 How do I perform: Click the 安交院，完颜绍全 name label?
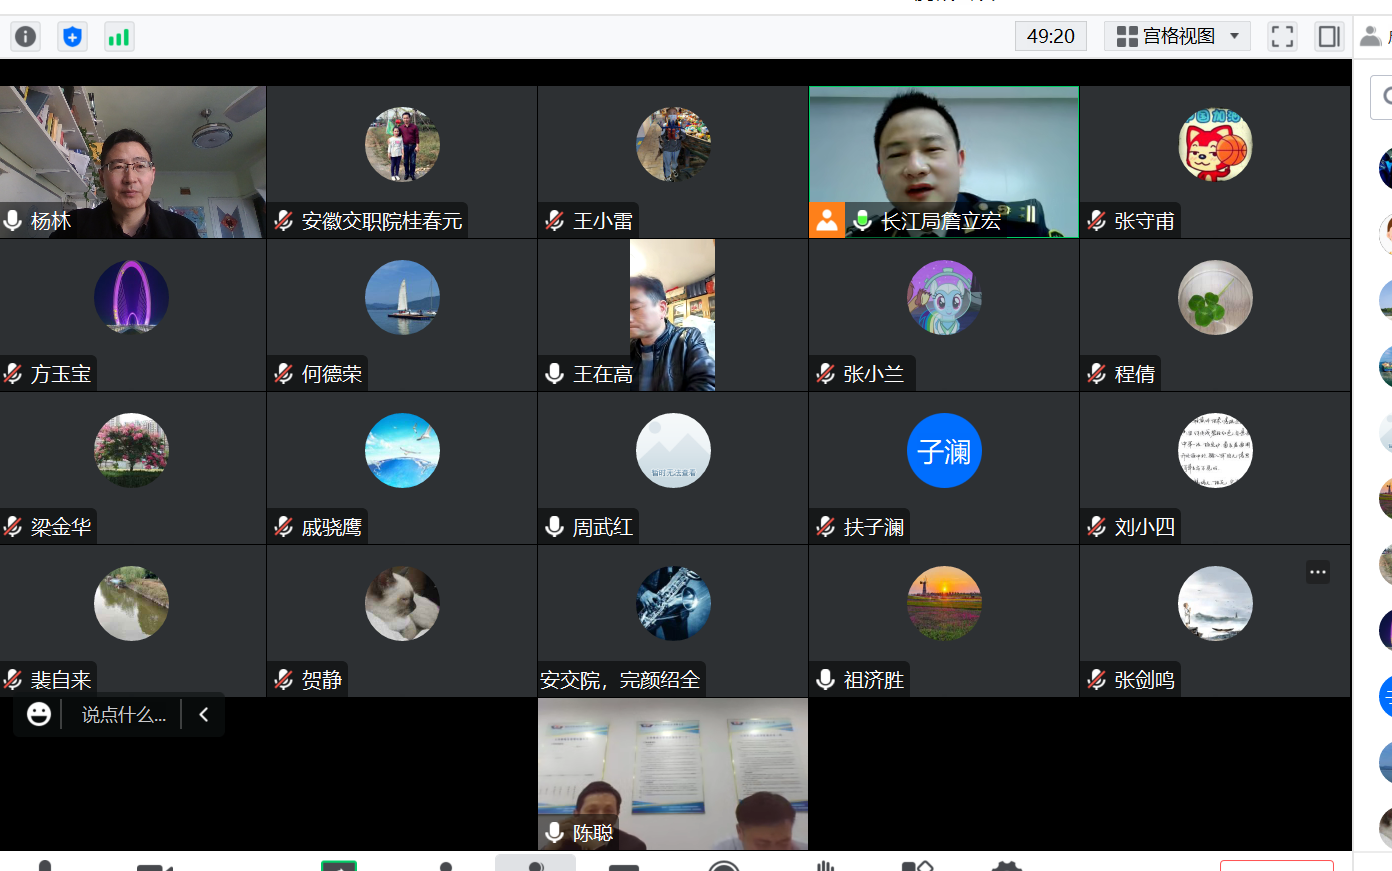(620, 680)
